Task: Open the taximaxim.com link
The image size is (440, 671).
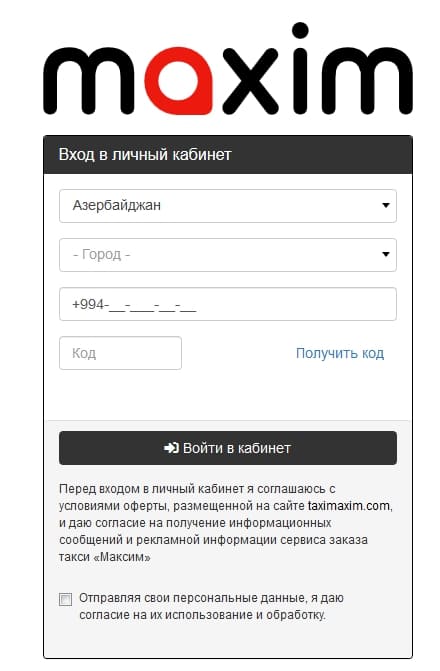Action: 349,505
